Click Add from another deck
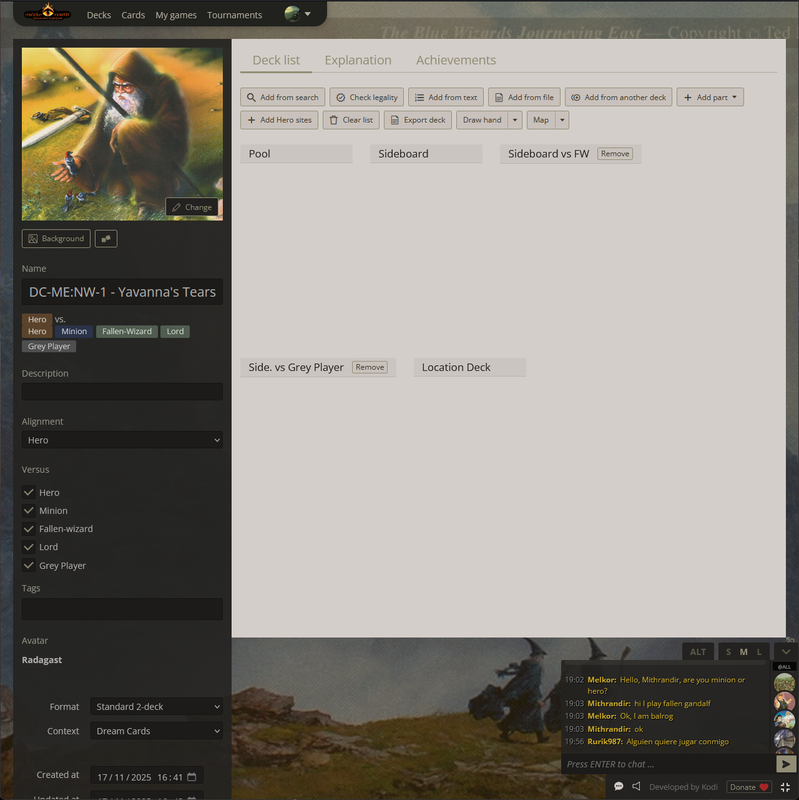799x800 pixels. coord(618,97)
